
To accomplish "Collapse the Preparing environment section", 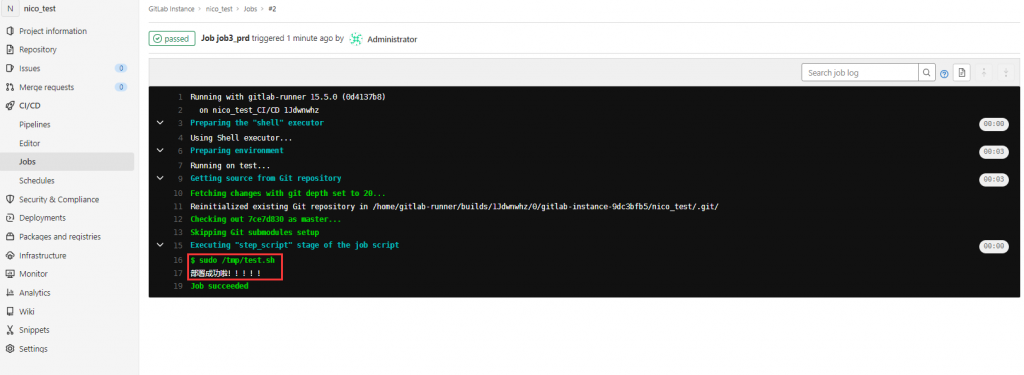I will [160, 150].
